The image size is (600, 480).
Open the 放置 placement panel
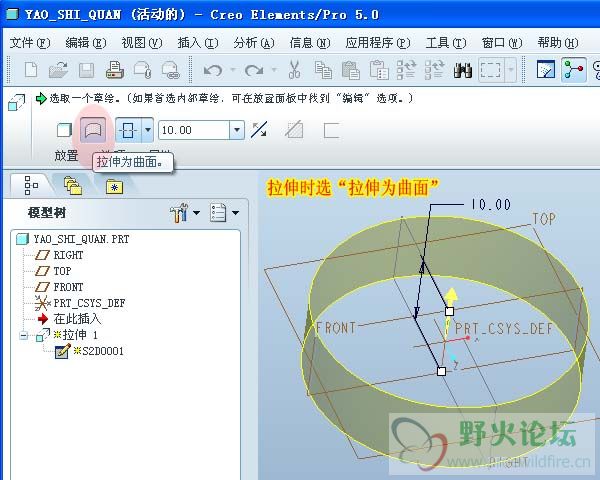pyautogui.click(x=66, y=156)
